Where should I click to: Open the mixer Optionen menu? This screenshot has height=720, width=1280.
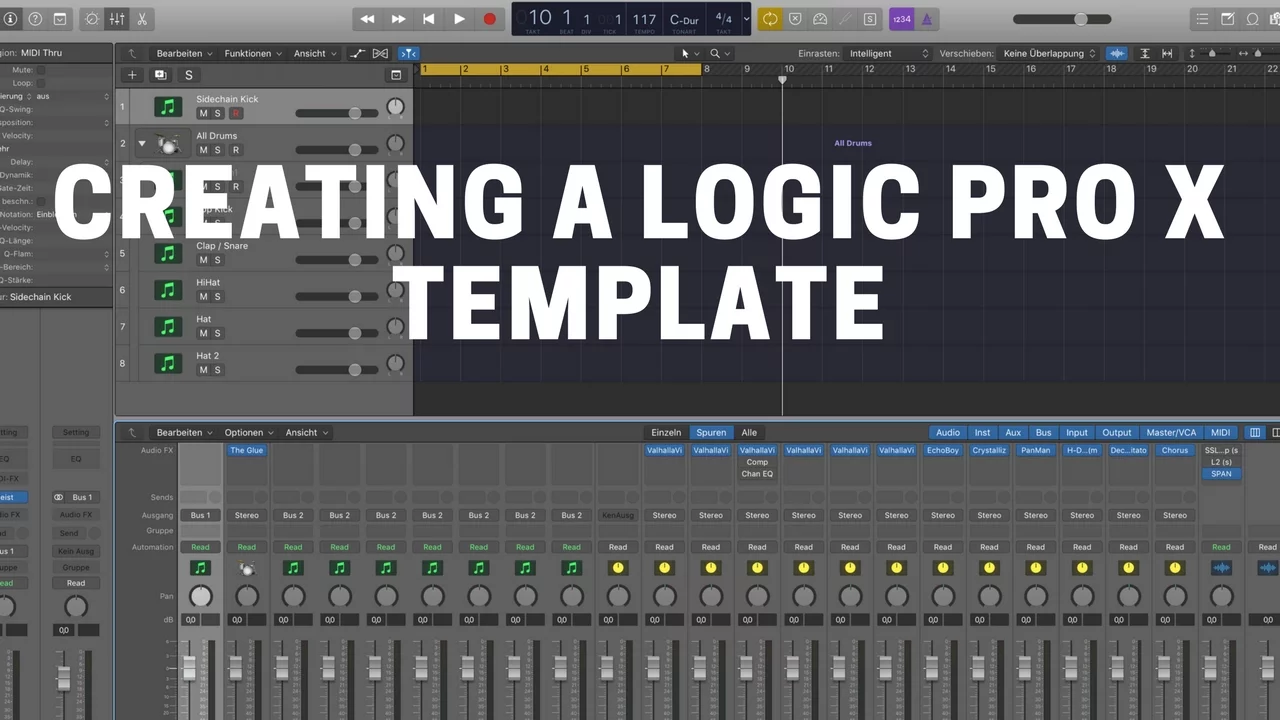249,432
